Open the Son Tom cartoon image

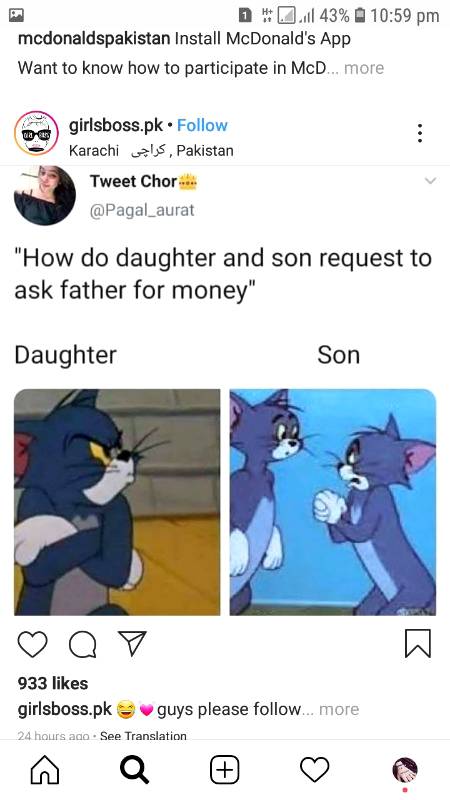coord(333,502)
